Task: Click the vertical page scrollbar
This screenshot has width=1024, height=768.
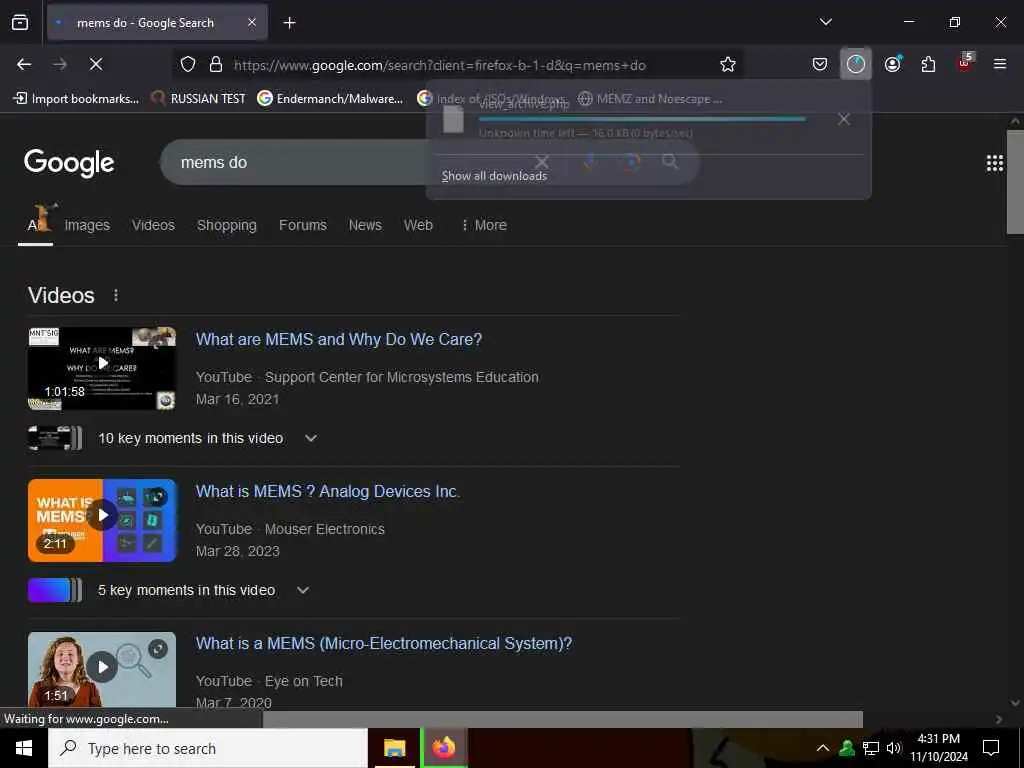Action: pyautogui.click(x=1014, y=182)
